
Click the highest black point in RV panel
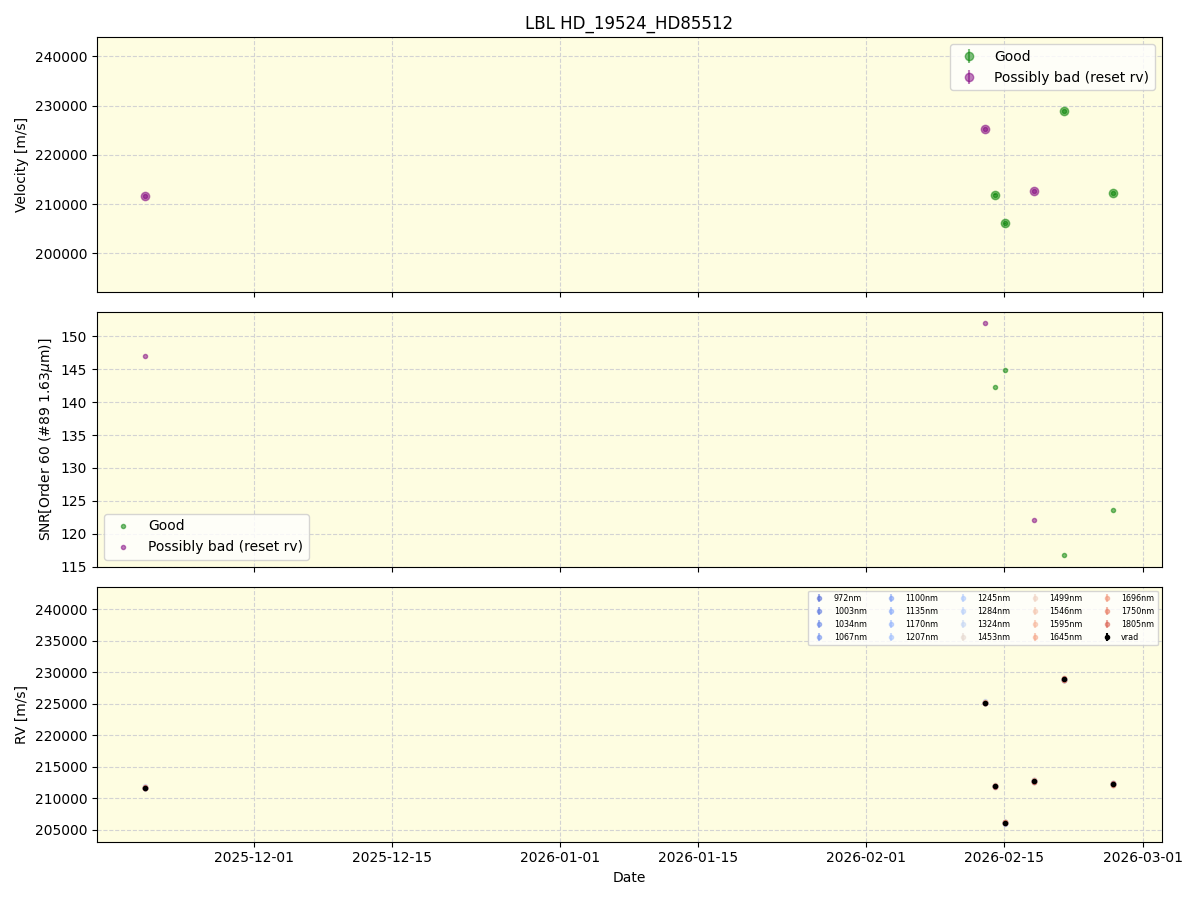pos(1064,679)
